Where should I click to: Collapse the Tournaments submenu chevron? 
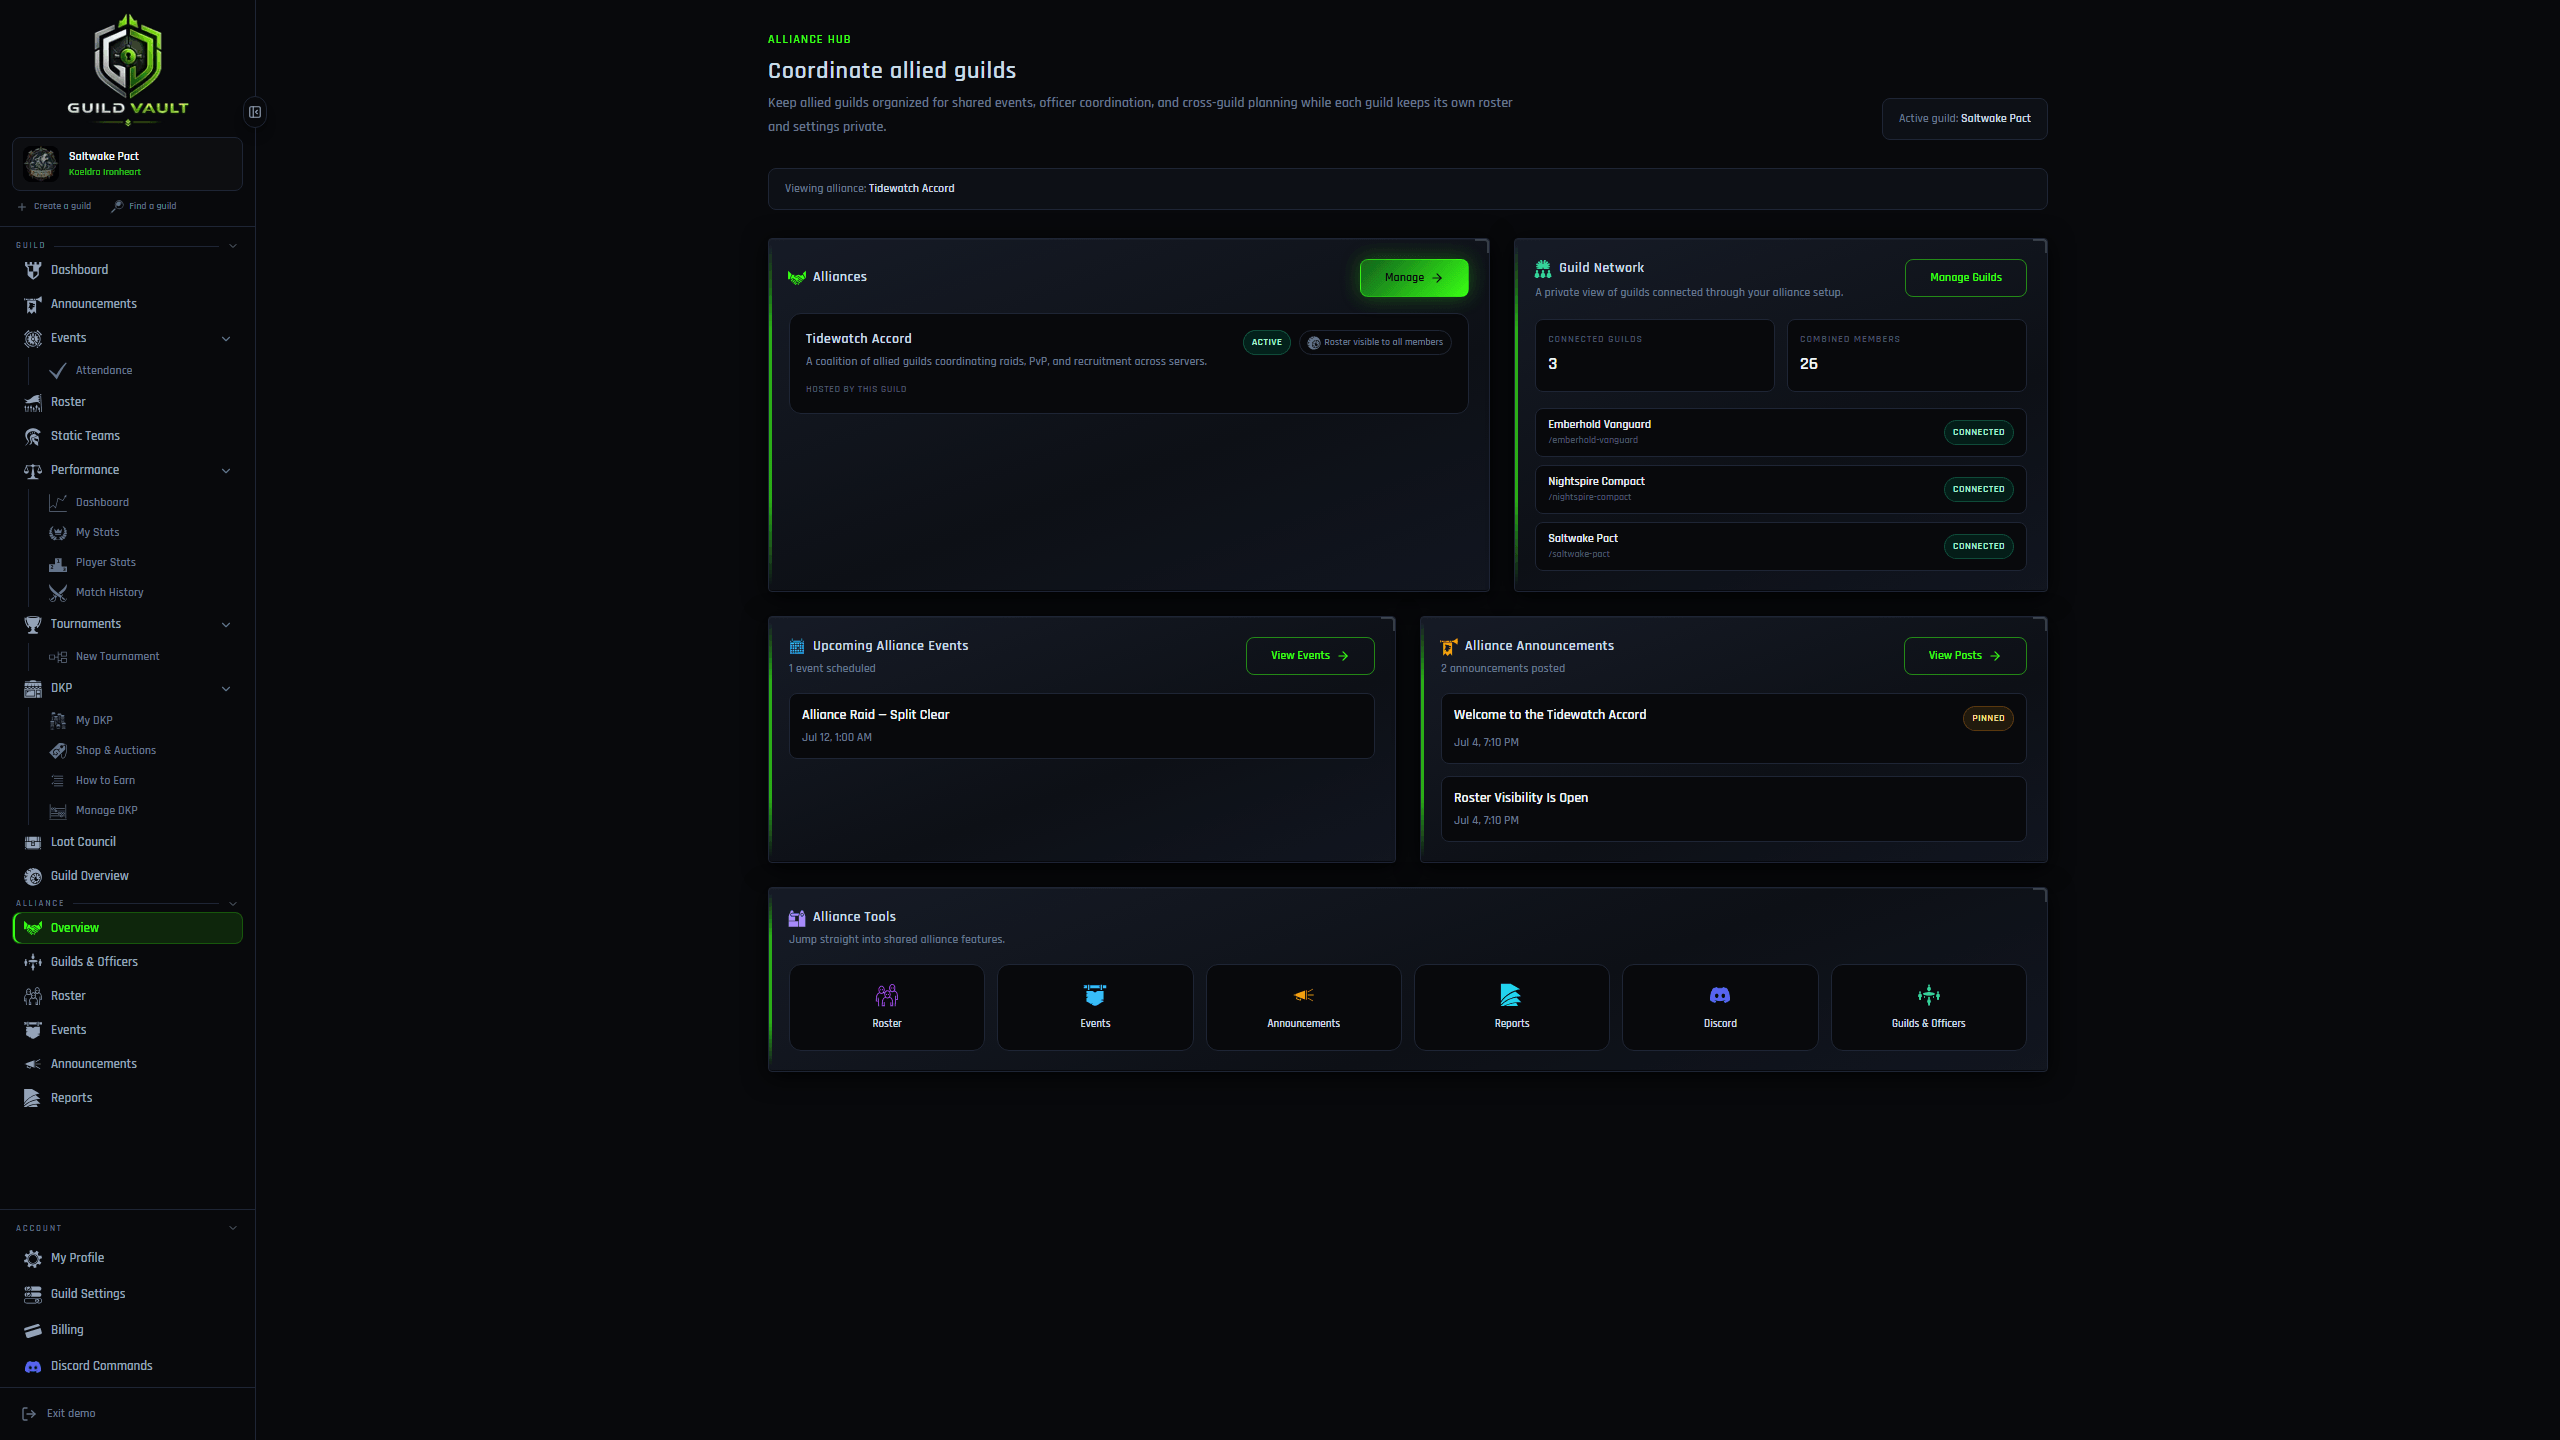point(226,625)
